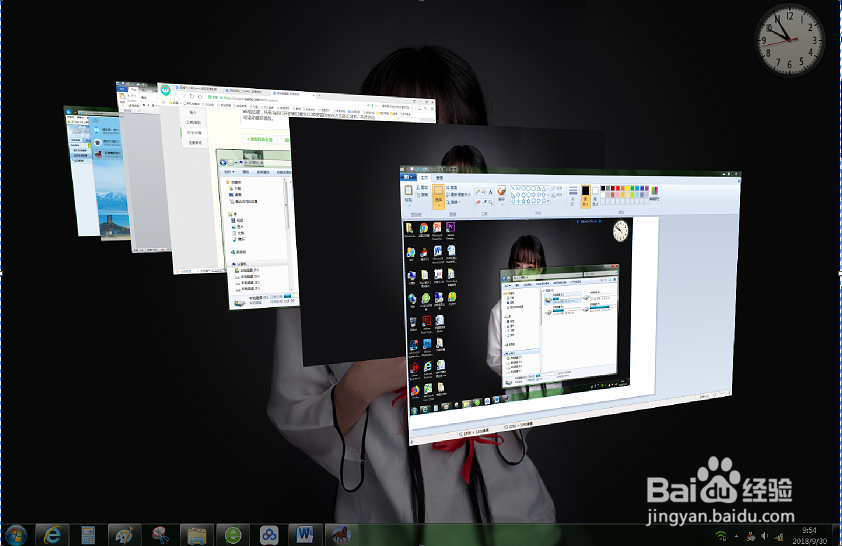The image size is (842, 546).
Task: Open the horse icon app on taskbar
Action: (x=341, y=535)
